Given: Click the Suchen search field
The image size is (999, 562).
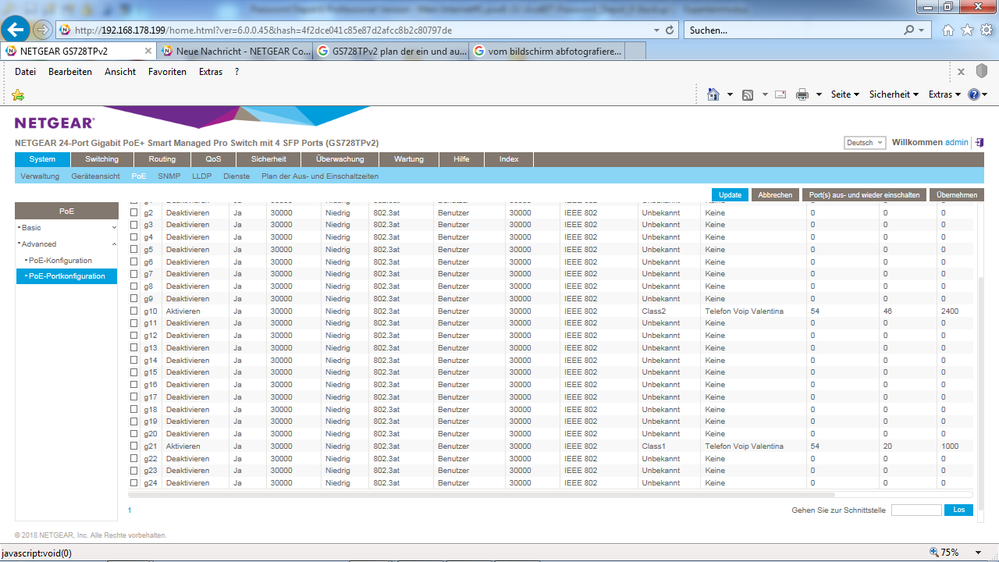Looking at the screenshot, I should (793, 30).
